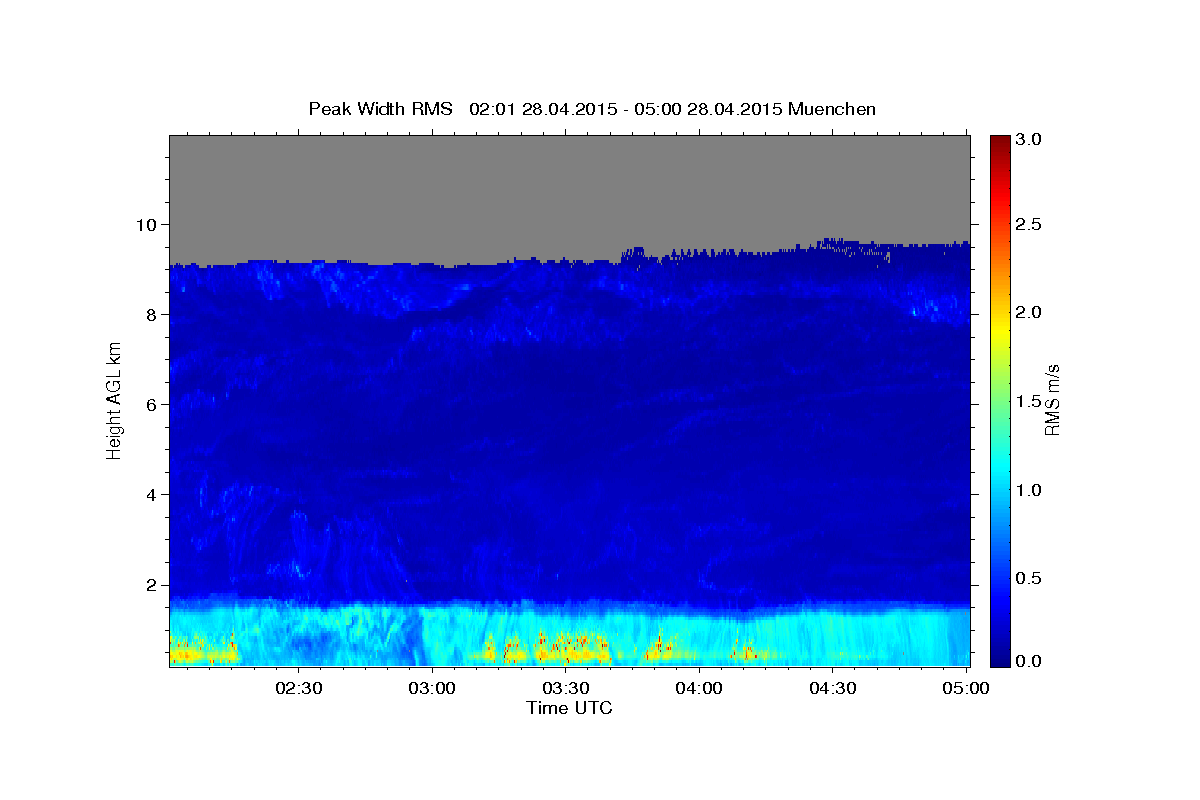Click the 03:00 time tick label

click(431, 688)
